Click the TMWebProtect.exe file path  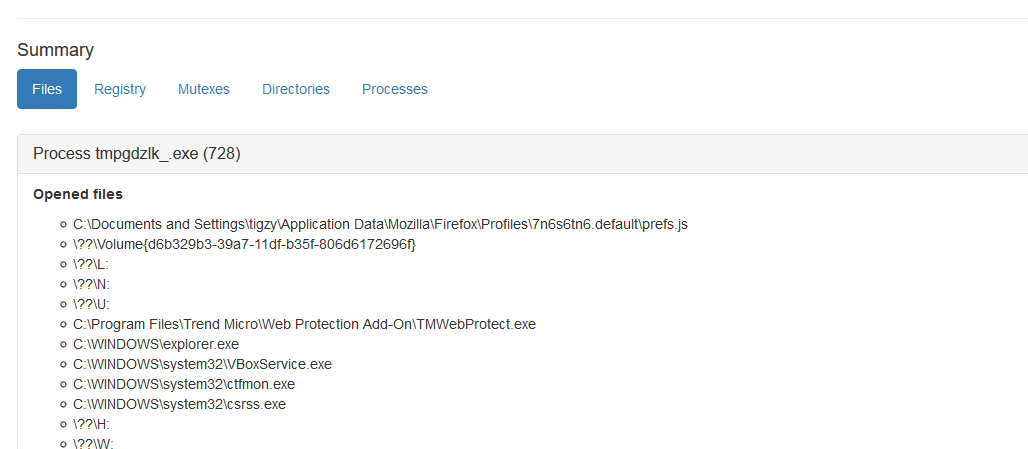(304, 324)
